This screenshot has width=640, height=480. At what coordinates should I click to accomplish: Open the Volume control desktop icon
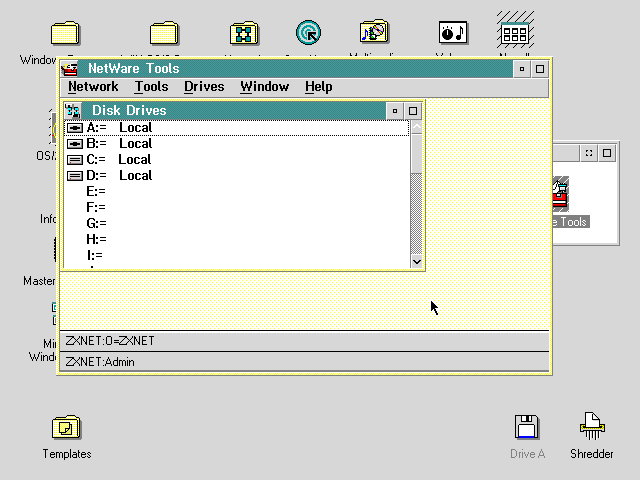click(x=453, y=32)
